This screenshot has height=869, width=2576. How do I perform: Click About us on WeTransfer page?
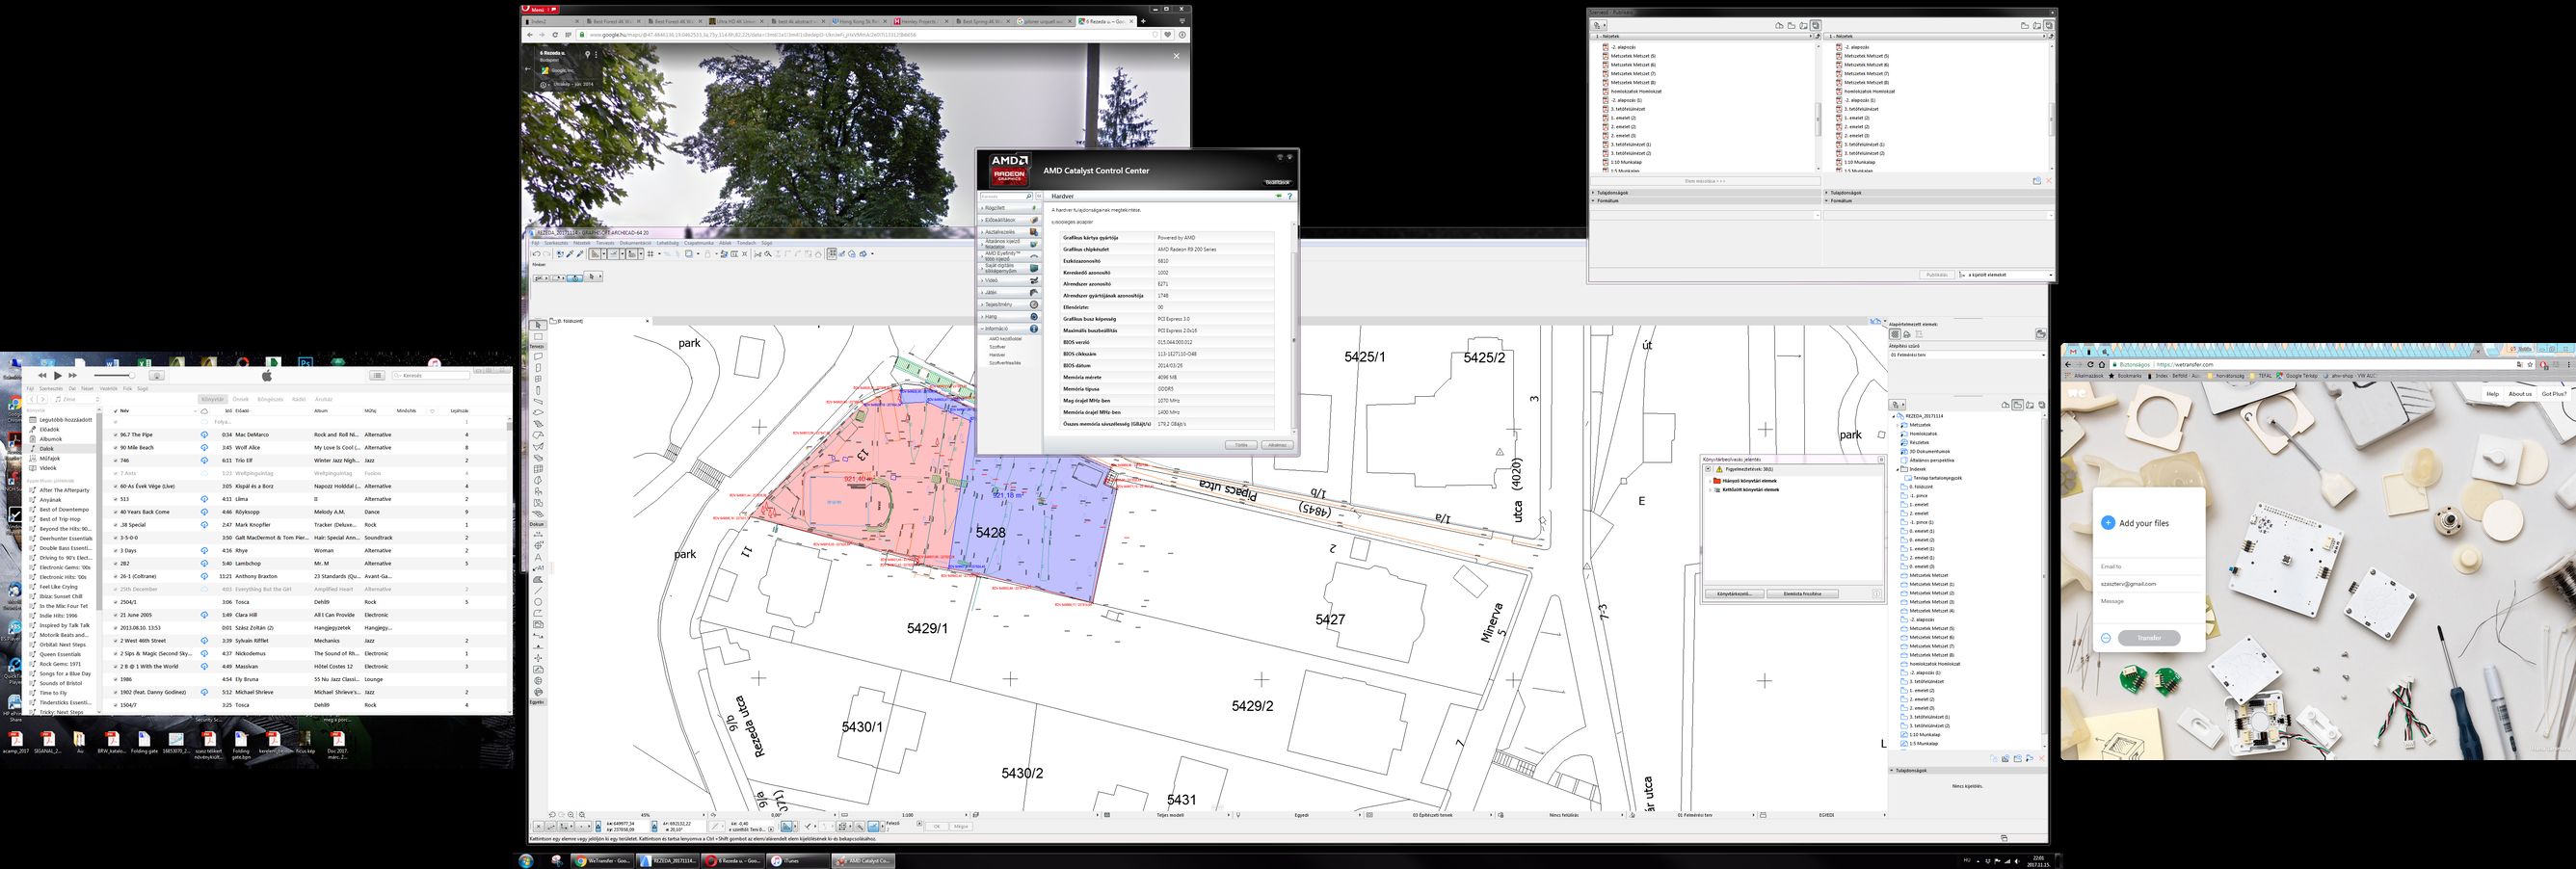pyautogui.click(x=2520, y=394)
